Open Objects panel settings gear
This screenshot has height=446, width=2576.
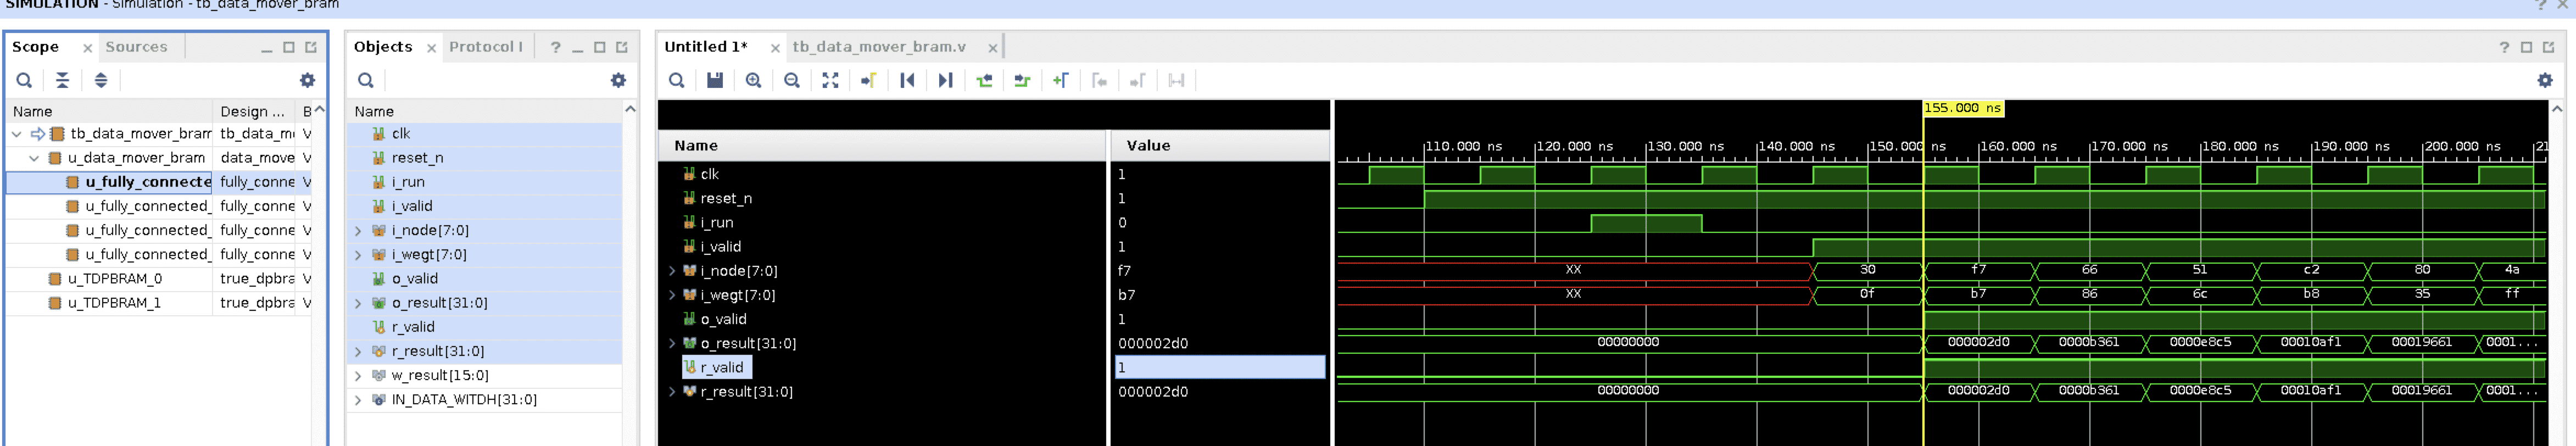[618, 80]
